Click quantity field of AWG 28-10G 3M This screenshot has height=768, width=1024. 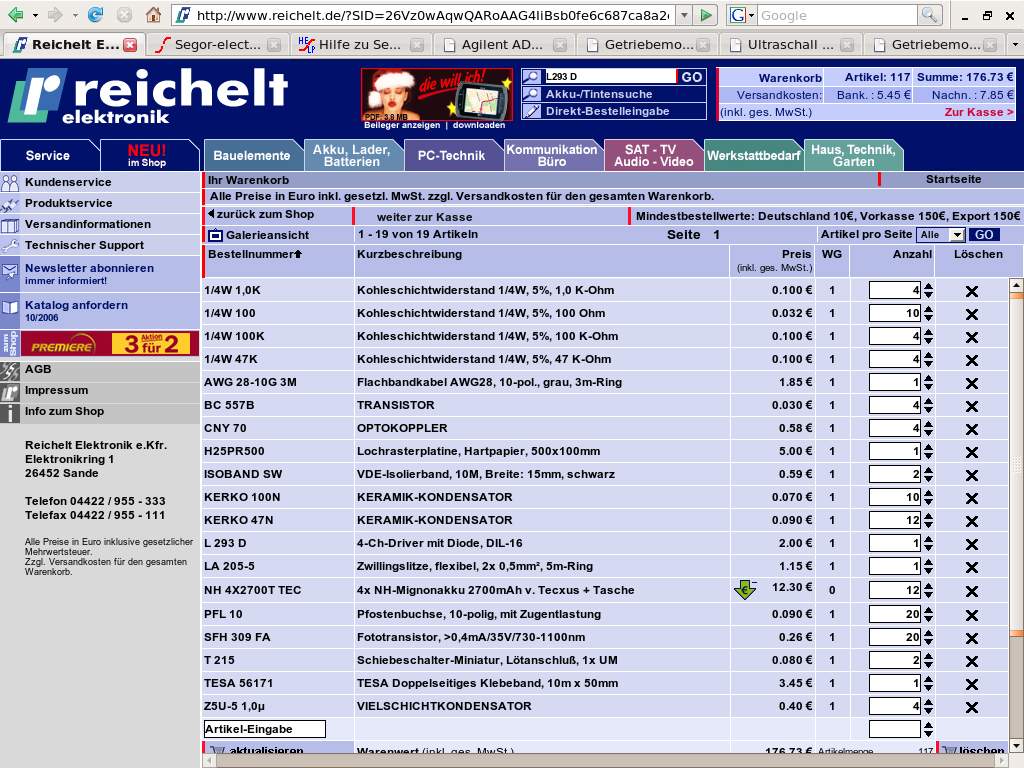point(895,382)
